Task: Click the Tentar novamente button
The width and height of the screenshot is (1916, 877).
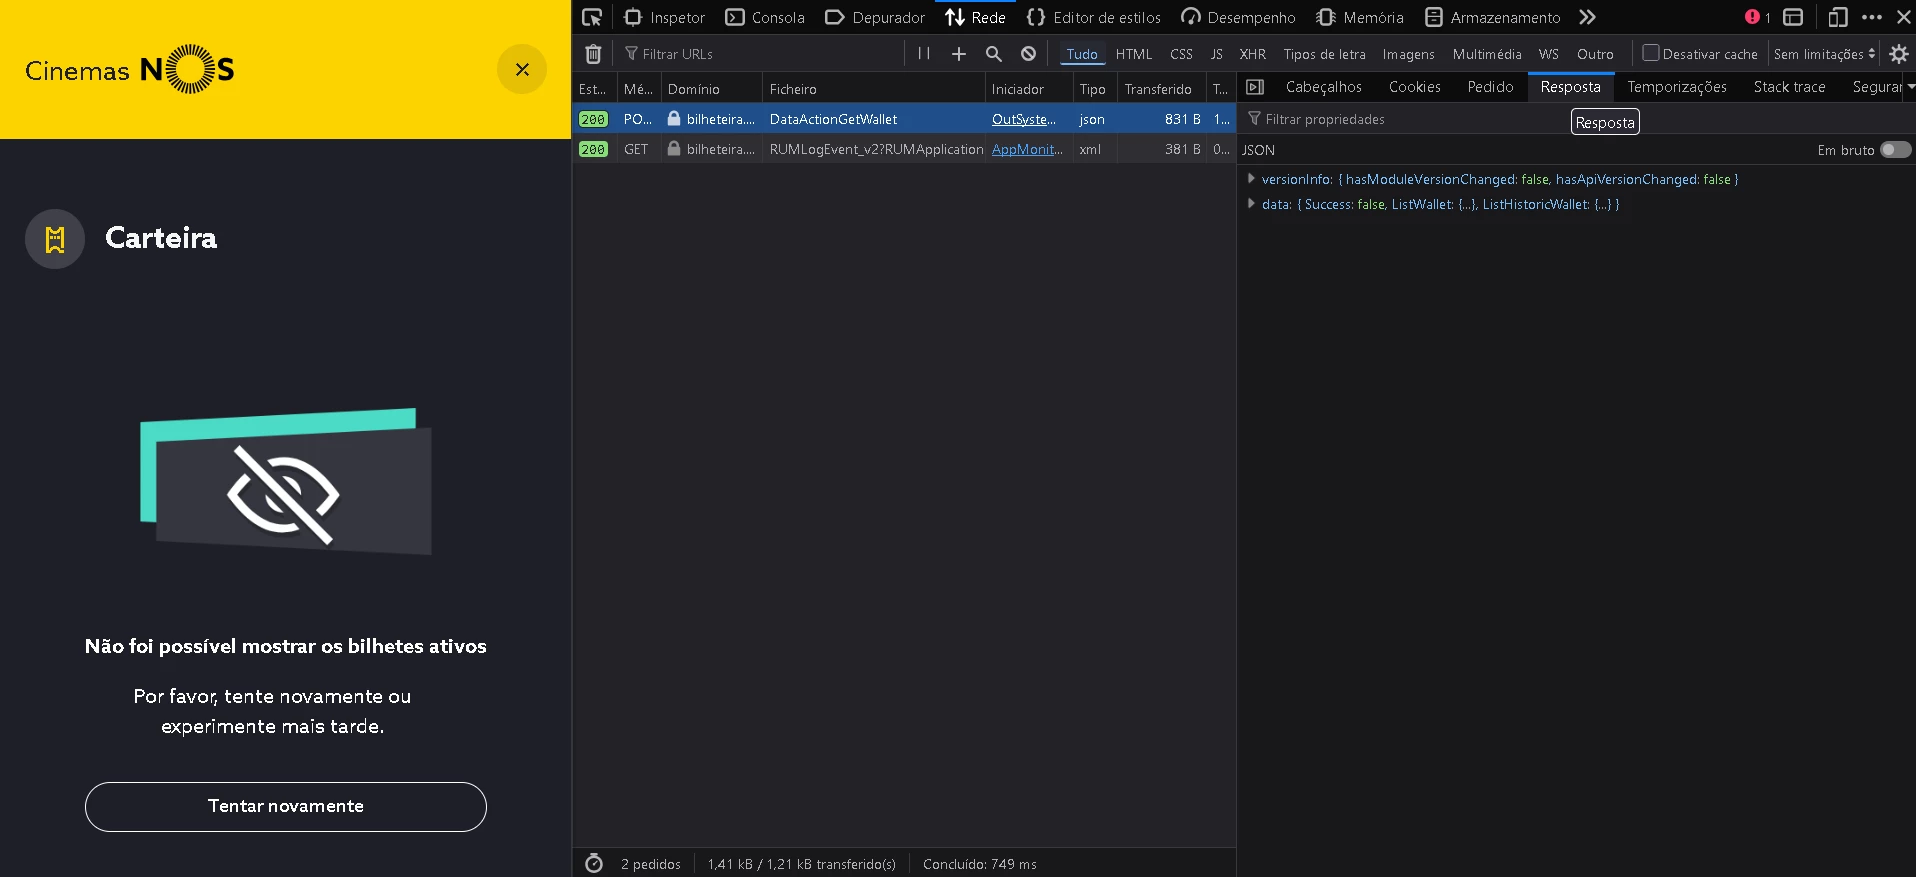Action: [286, 806]
